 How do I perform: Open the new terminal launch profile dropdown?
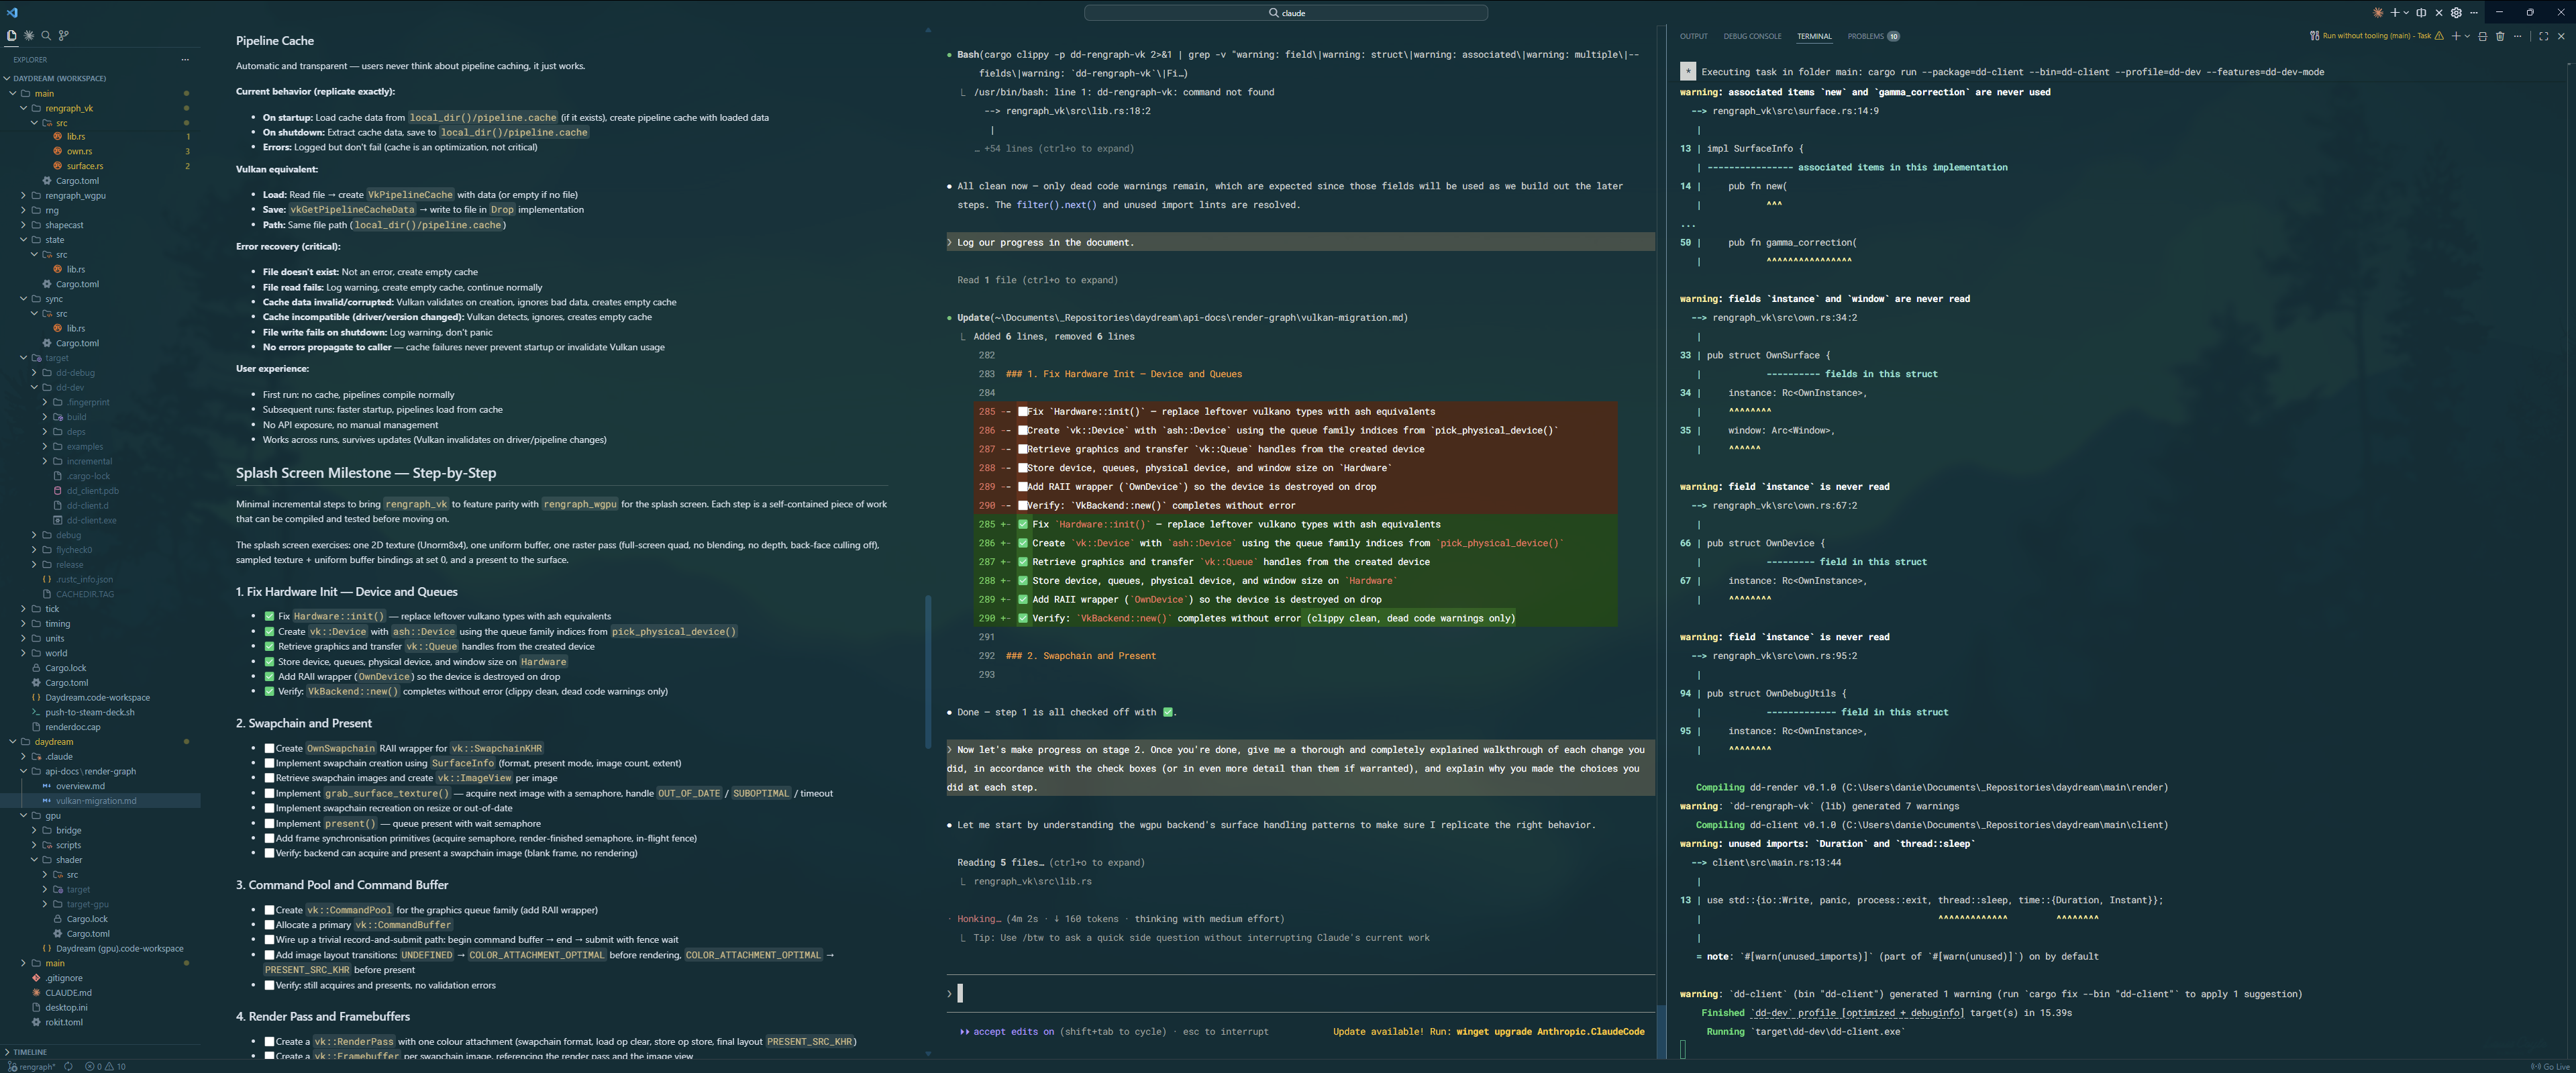[2467, 36]
